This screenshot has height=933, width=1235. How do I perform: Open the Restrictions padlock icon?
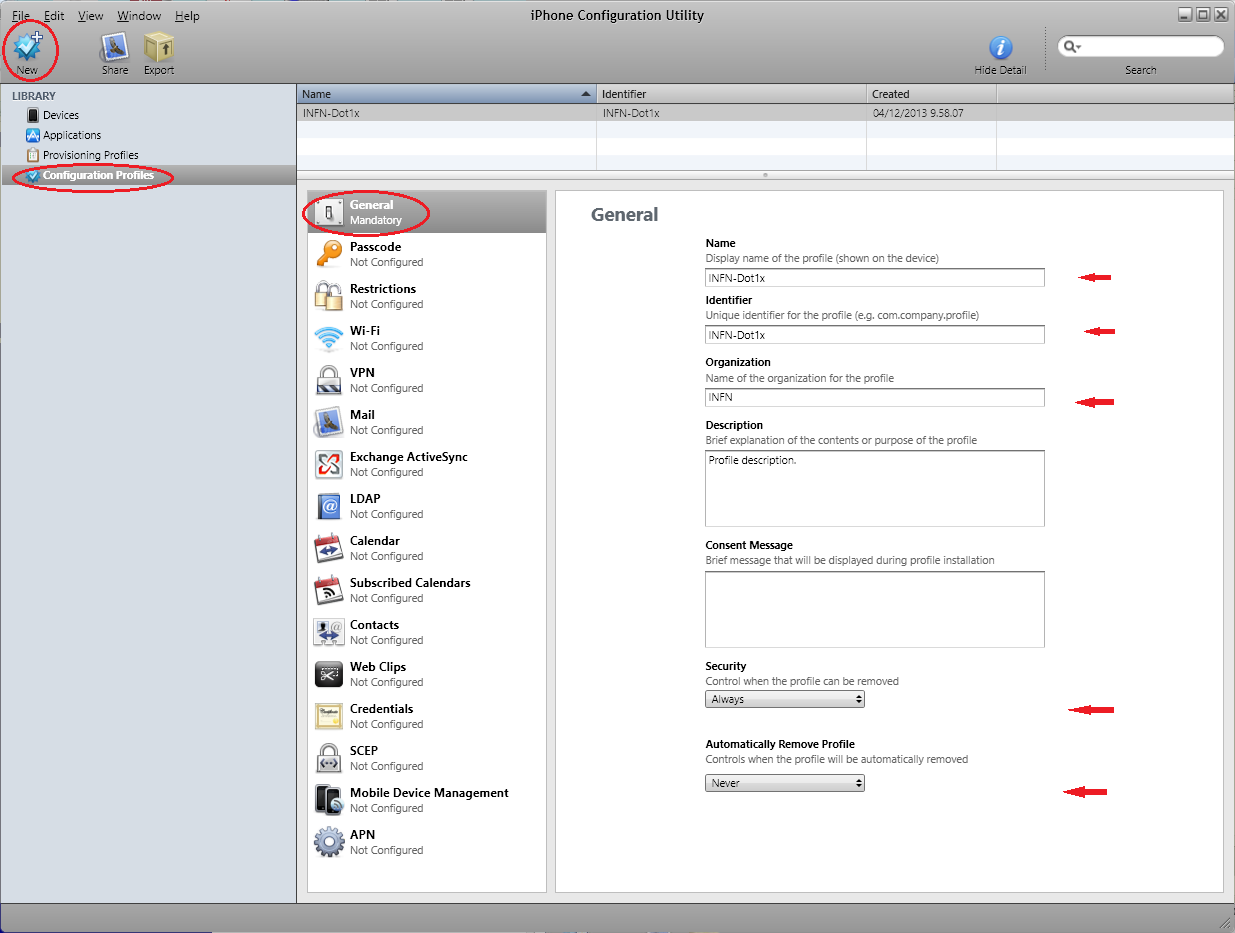coord(329,296)
